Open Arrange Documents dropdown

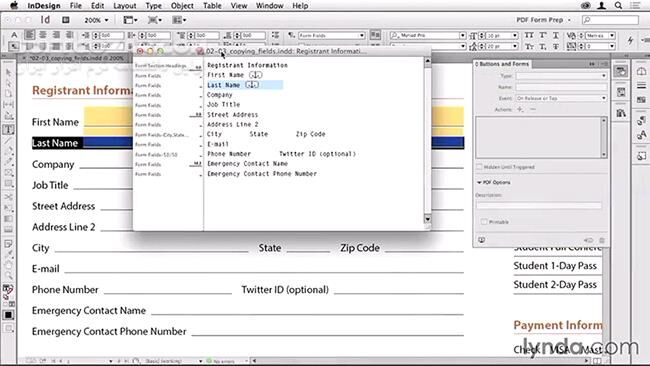[179, 20]
